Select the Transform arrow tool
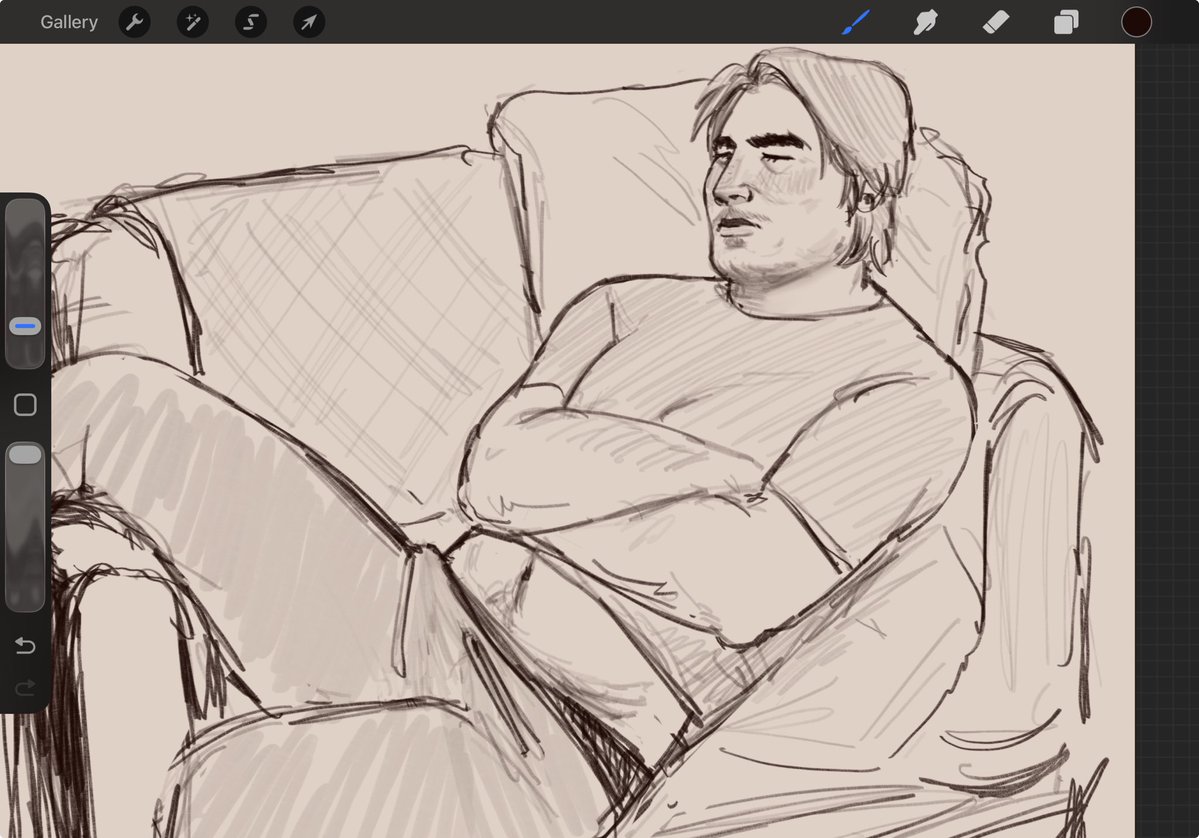Image resolution: width=1199 pixels, height=838 pixels. pyautogui.click(x=308, y=21)
